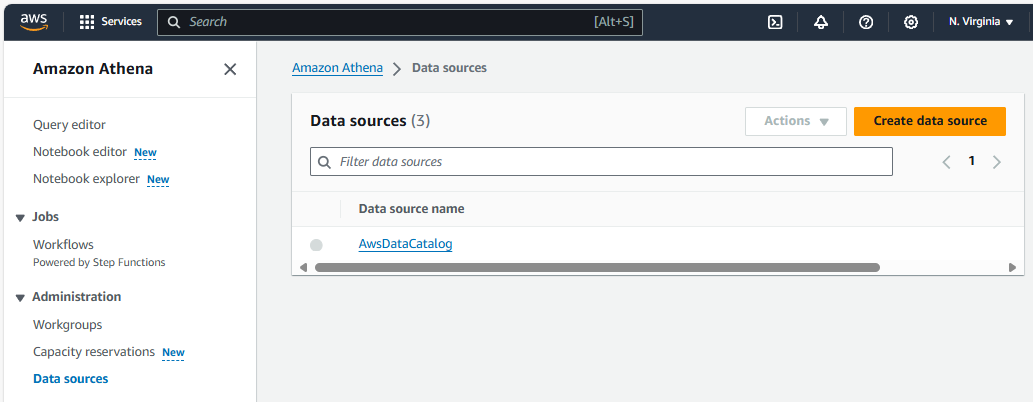This screenshot has height=402, width=1033.
Task: Open the N. Virginia region dropdown
Action: coord(981,22)
